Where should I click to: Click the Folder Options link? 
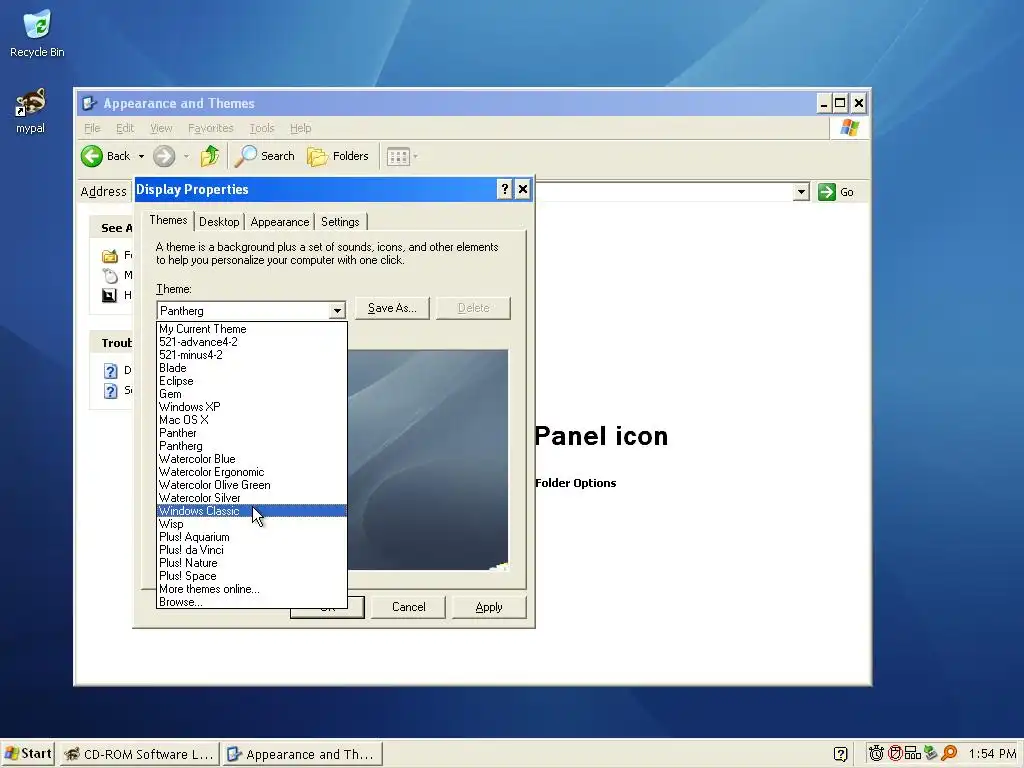pyautogui.click(x=575, y=483)
